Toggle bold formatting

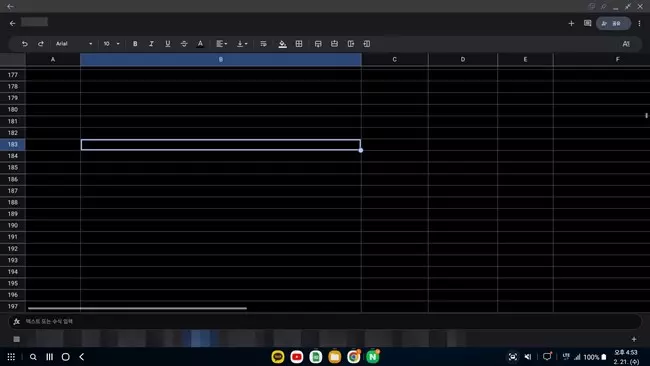[x=135, y=44]
